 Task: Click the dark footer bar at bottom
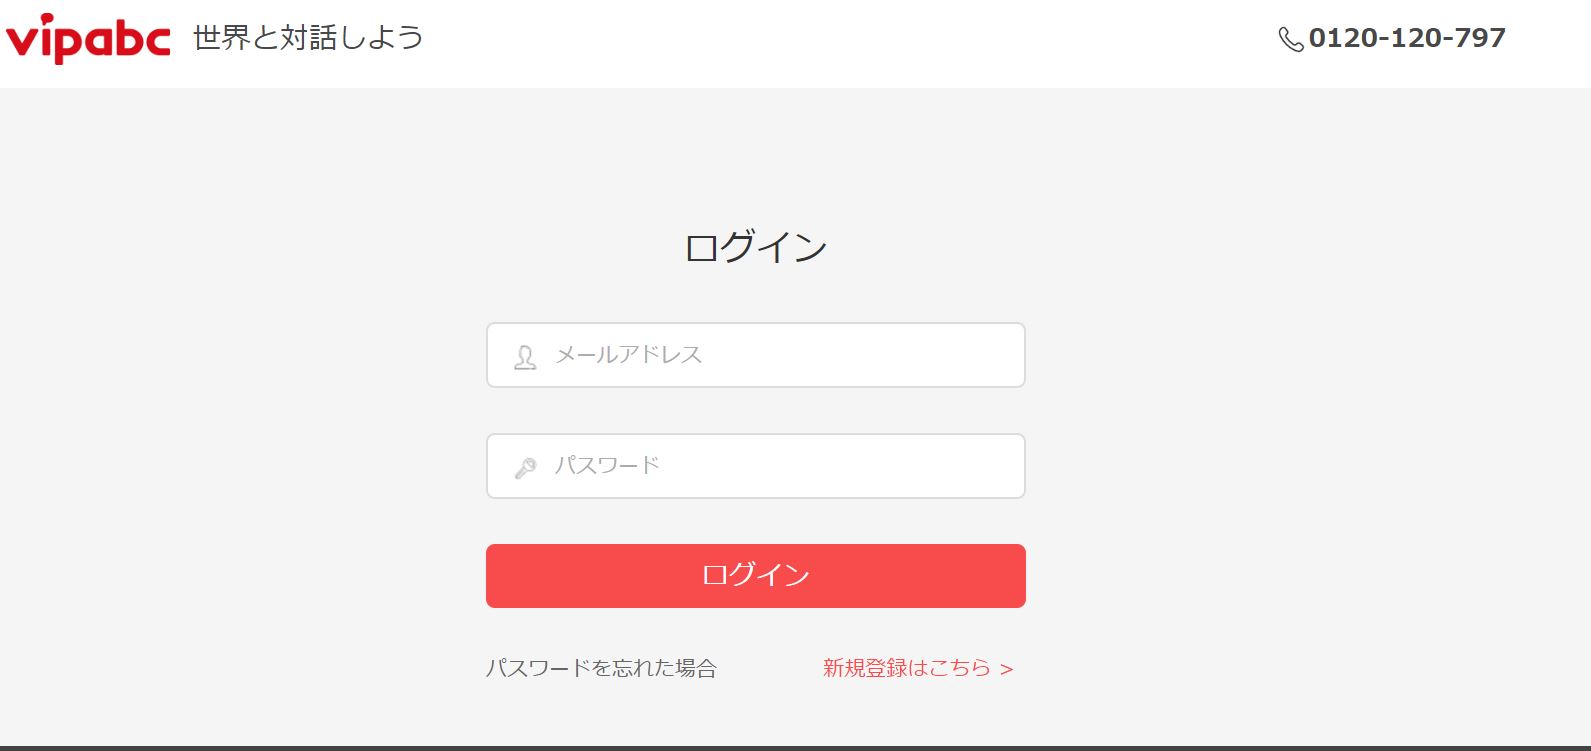coord(795,747)
